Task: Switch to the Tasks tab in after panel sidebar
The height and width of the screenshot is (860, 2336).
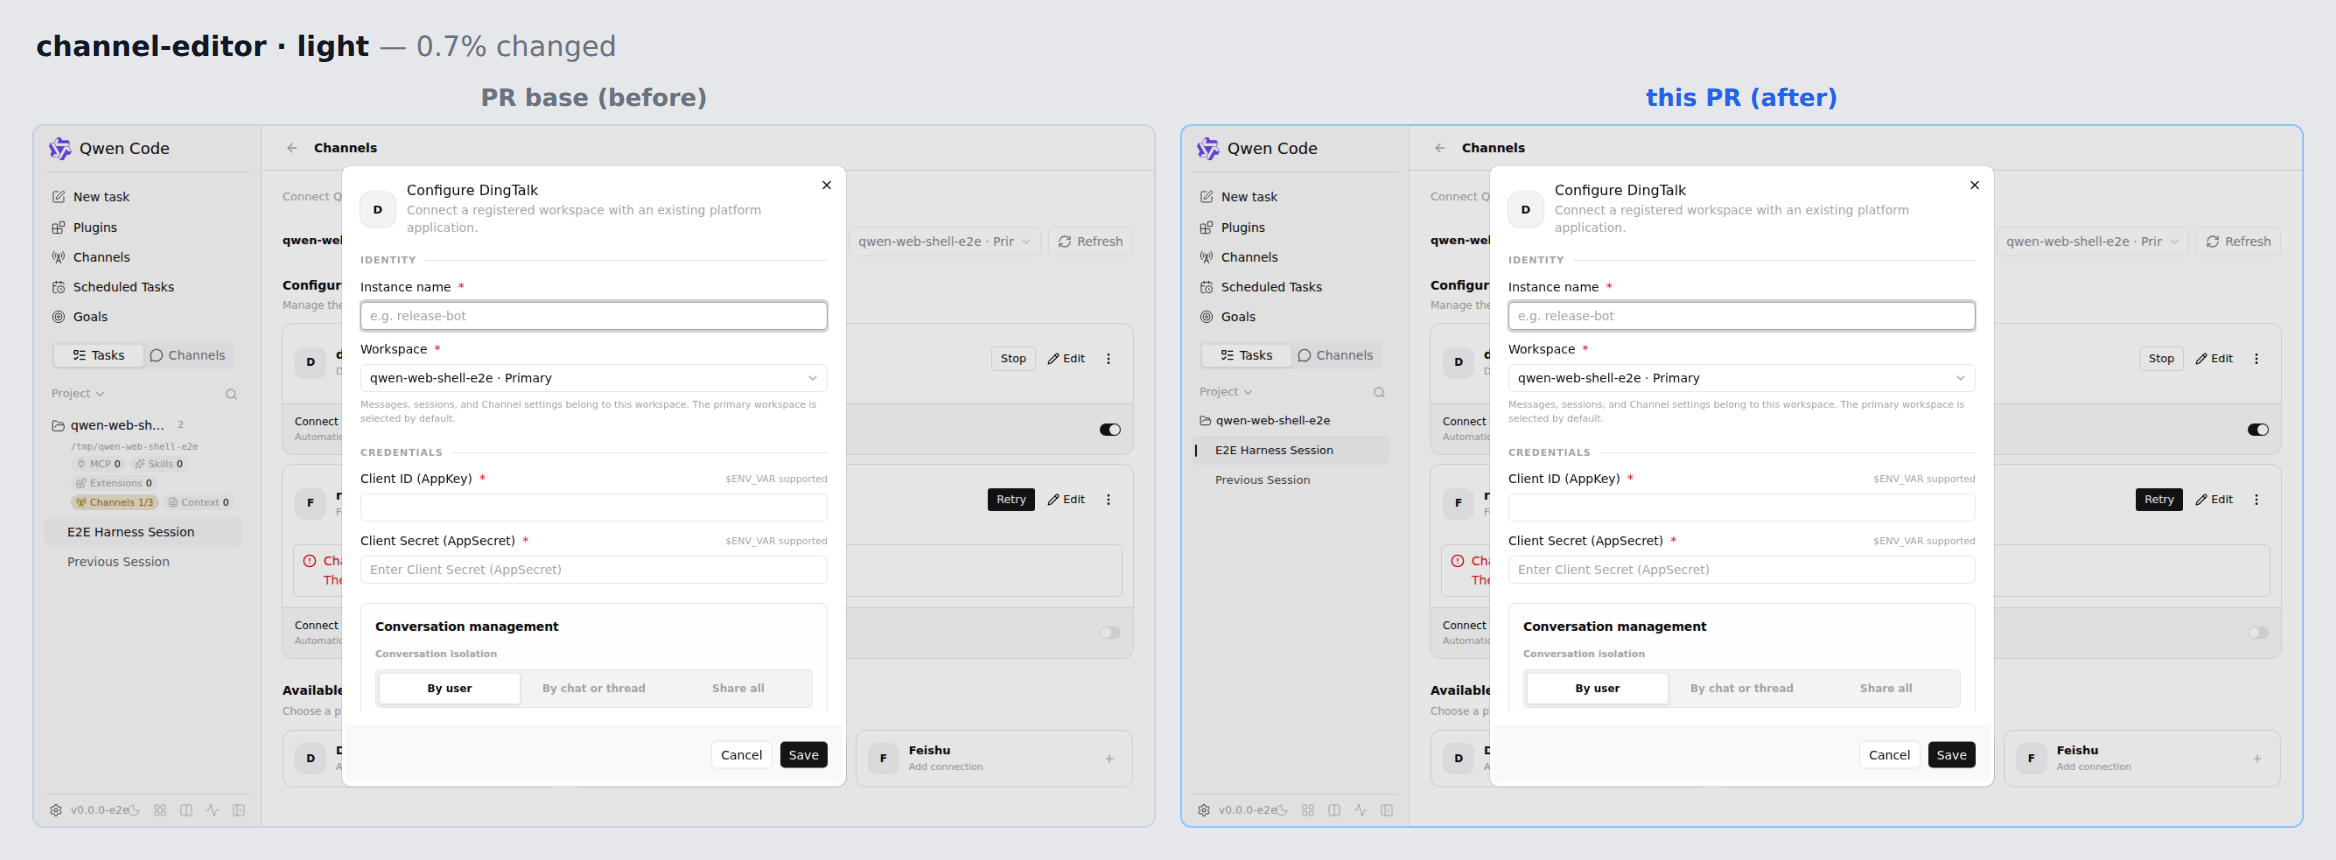Action: coord(1246,356)
